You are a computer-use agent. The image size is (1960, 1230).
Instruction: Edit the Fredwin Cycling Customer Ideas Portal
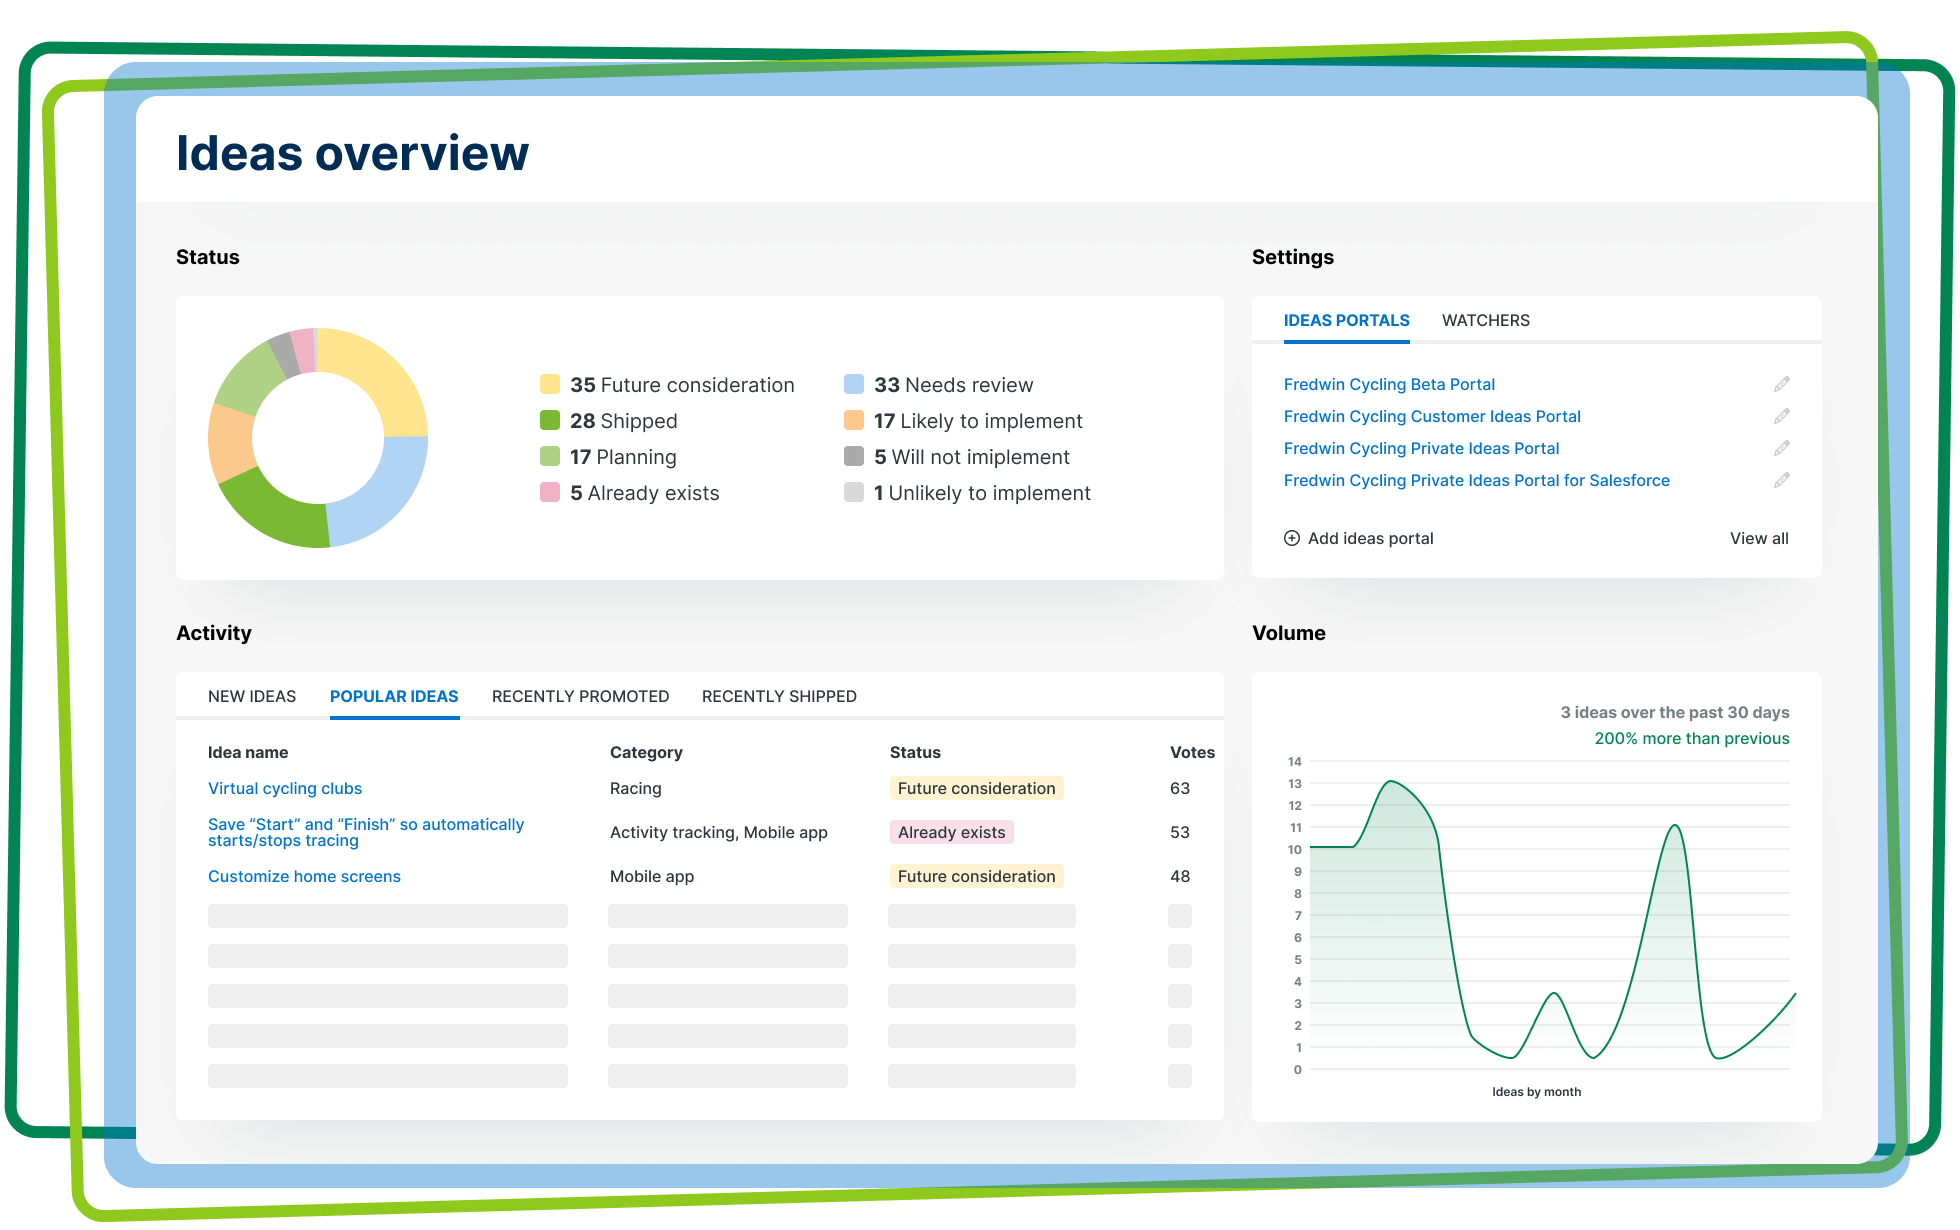pos(1782,416)
